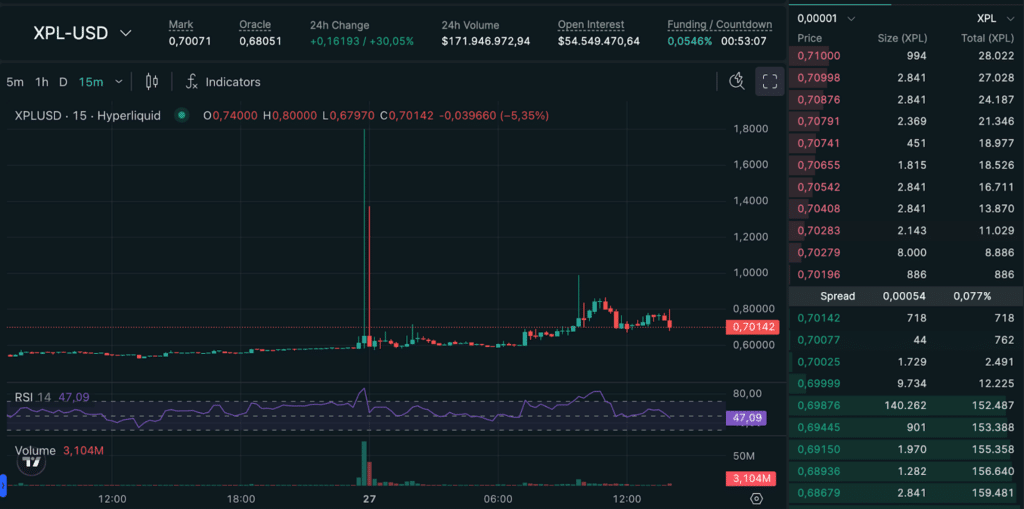Select ask price 0,70408 in order book
Viewport: 1024px width, 509px height.
coord(819,208)
